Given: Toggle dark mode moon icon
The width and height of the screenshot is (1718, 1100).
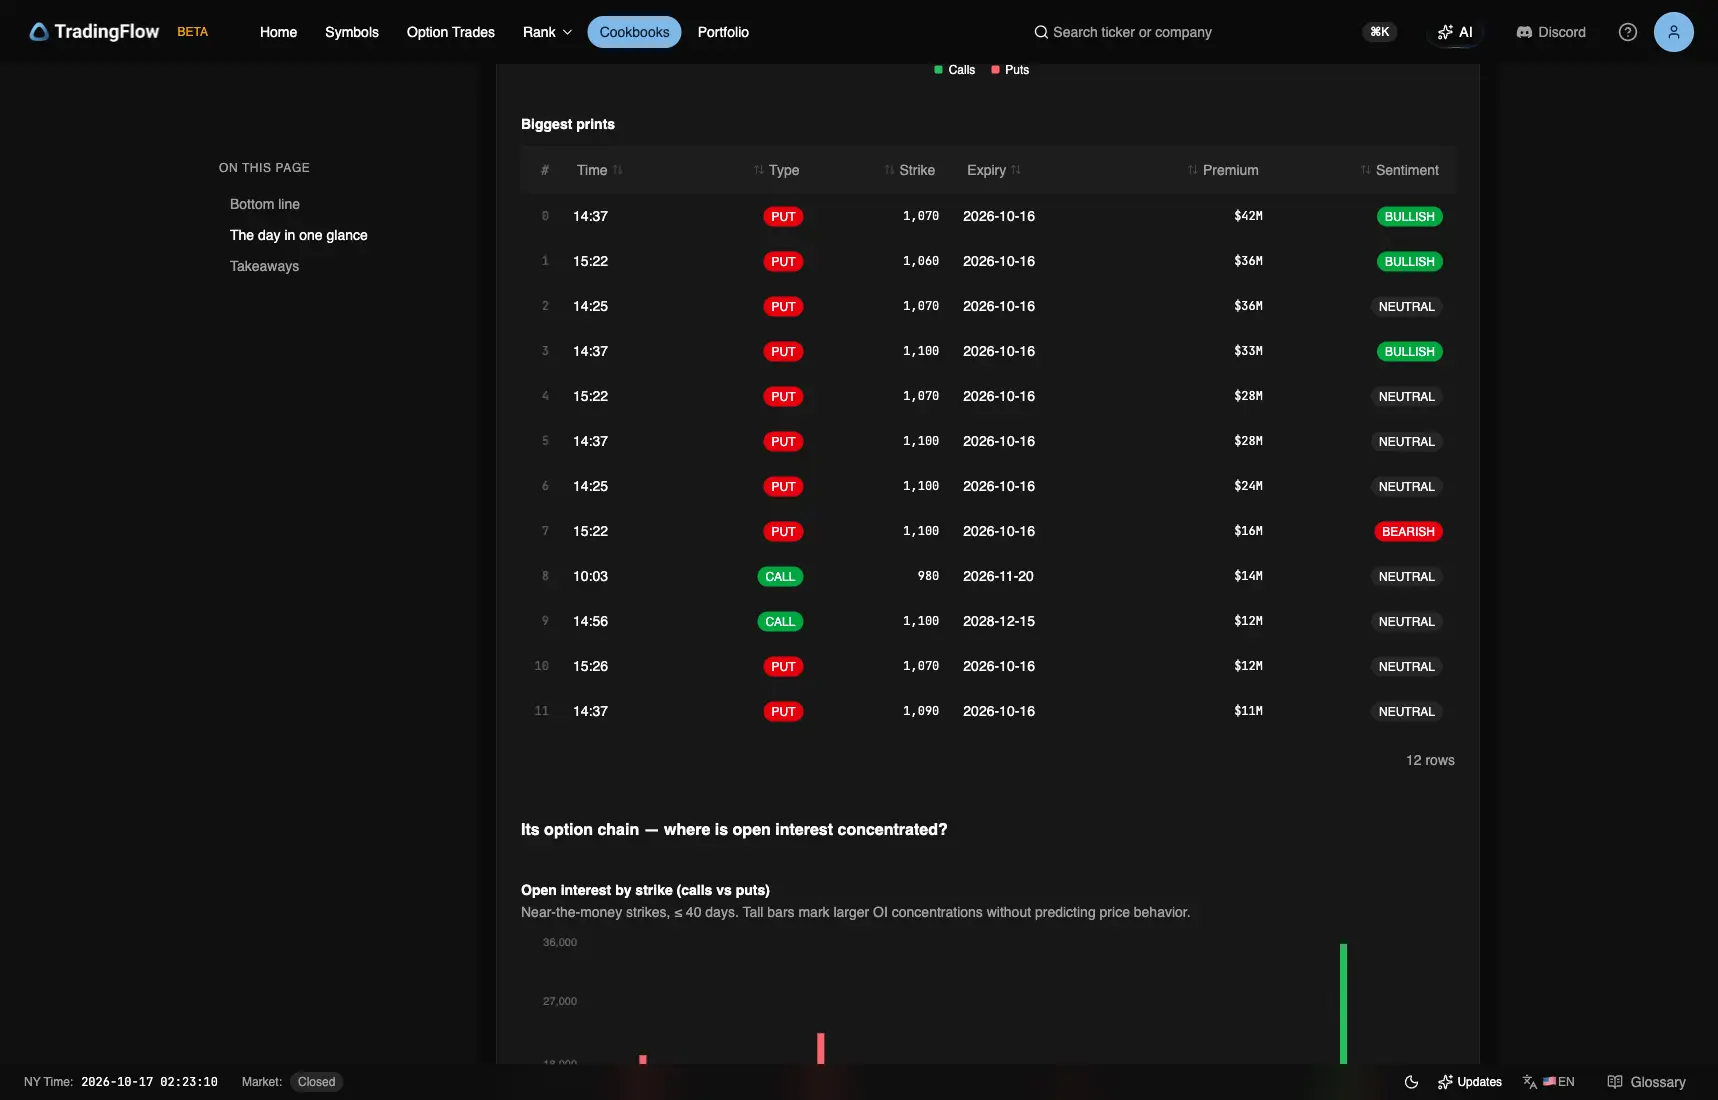Looking at the screenshot, I should click(1411, 1082).
